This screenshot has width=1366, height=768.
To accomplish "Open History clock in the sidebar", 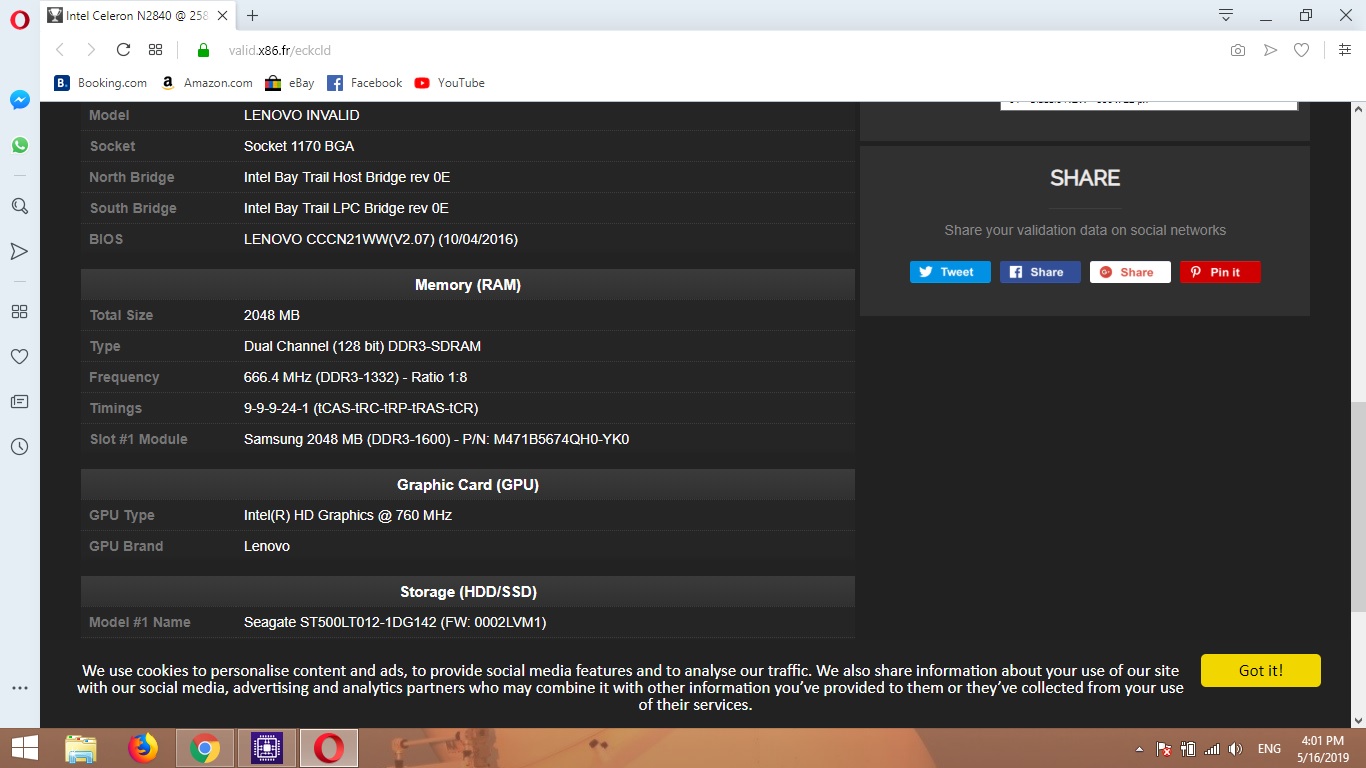I will (x=19, y=446).
